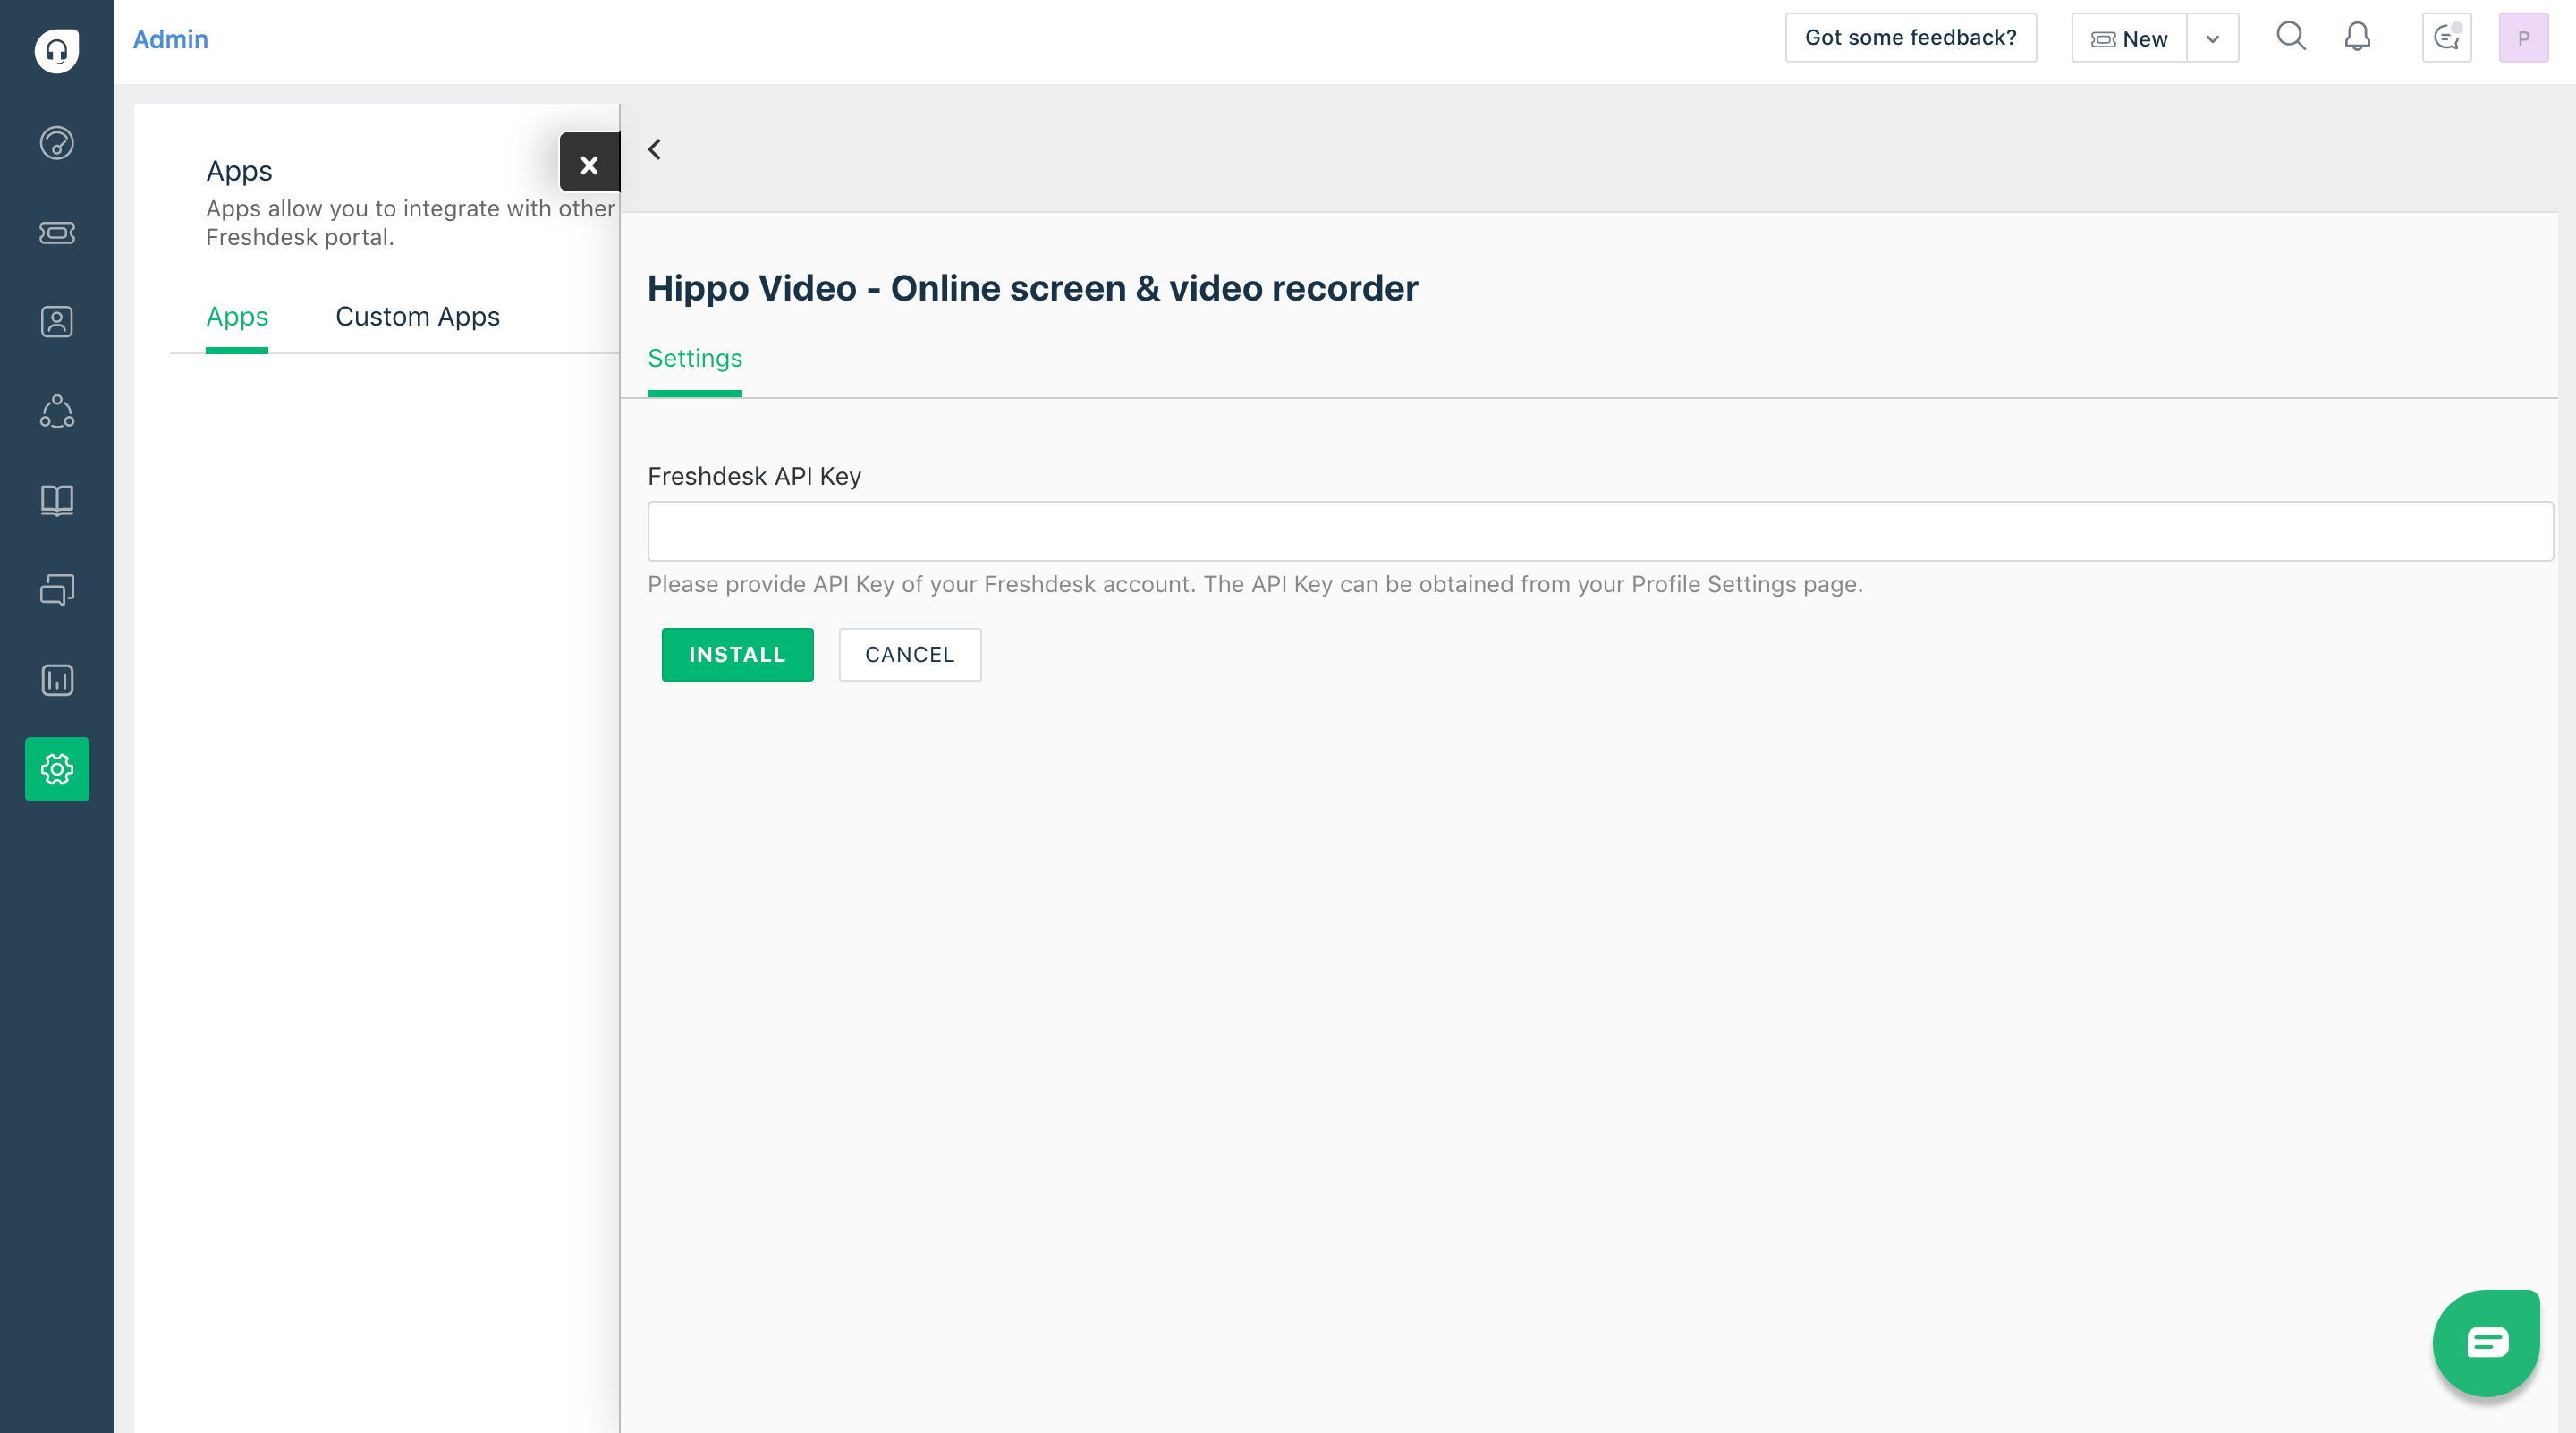This screenshot has height=1433, width=2576.
Task: Click the Freshdesk API Key input field
Action: pyautogui.click(x=1599, y=531)
